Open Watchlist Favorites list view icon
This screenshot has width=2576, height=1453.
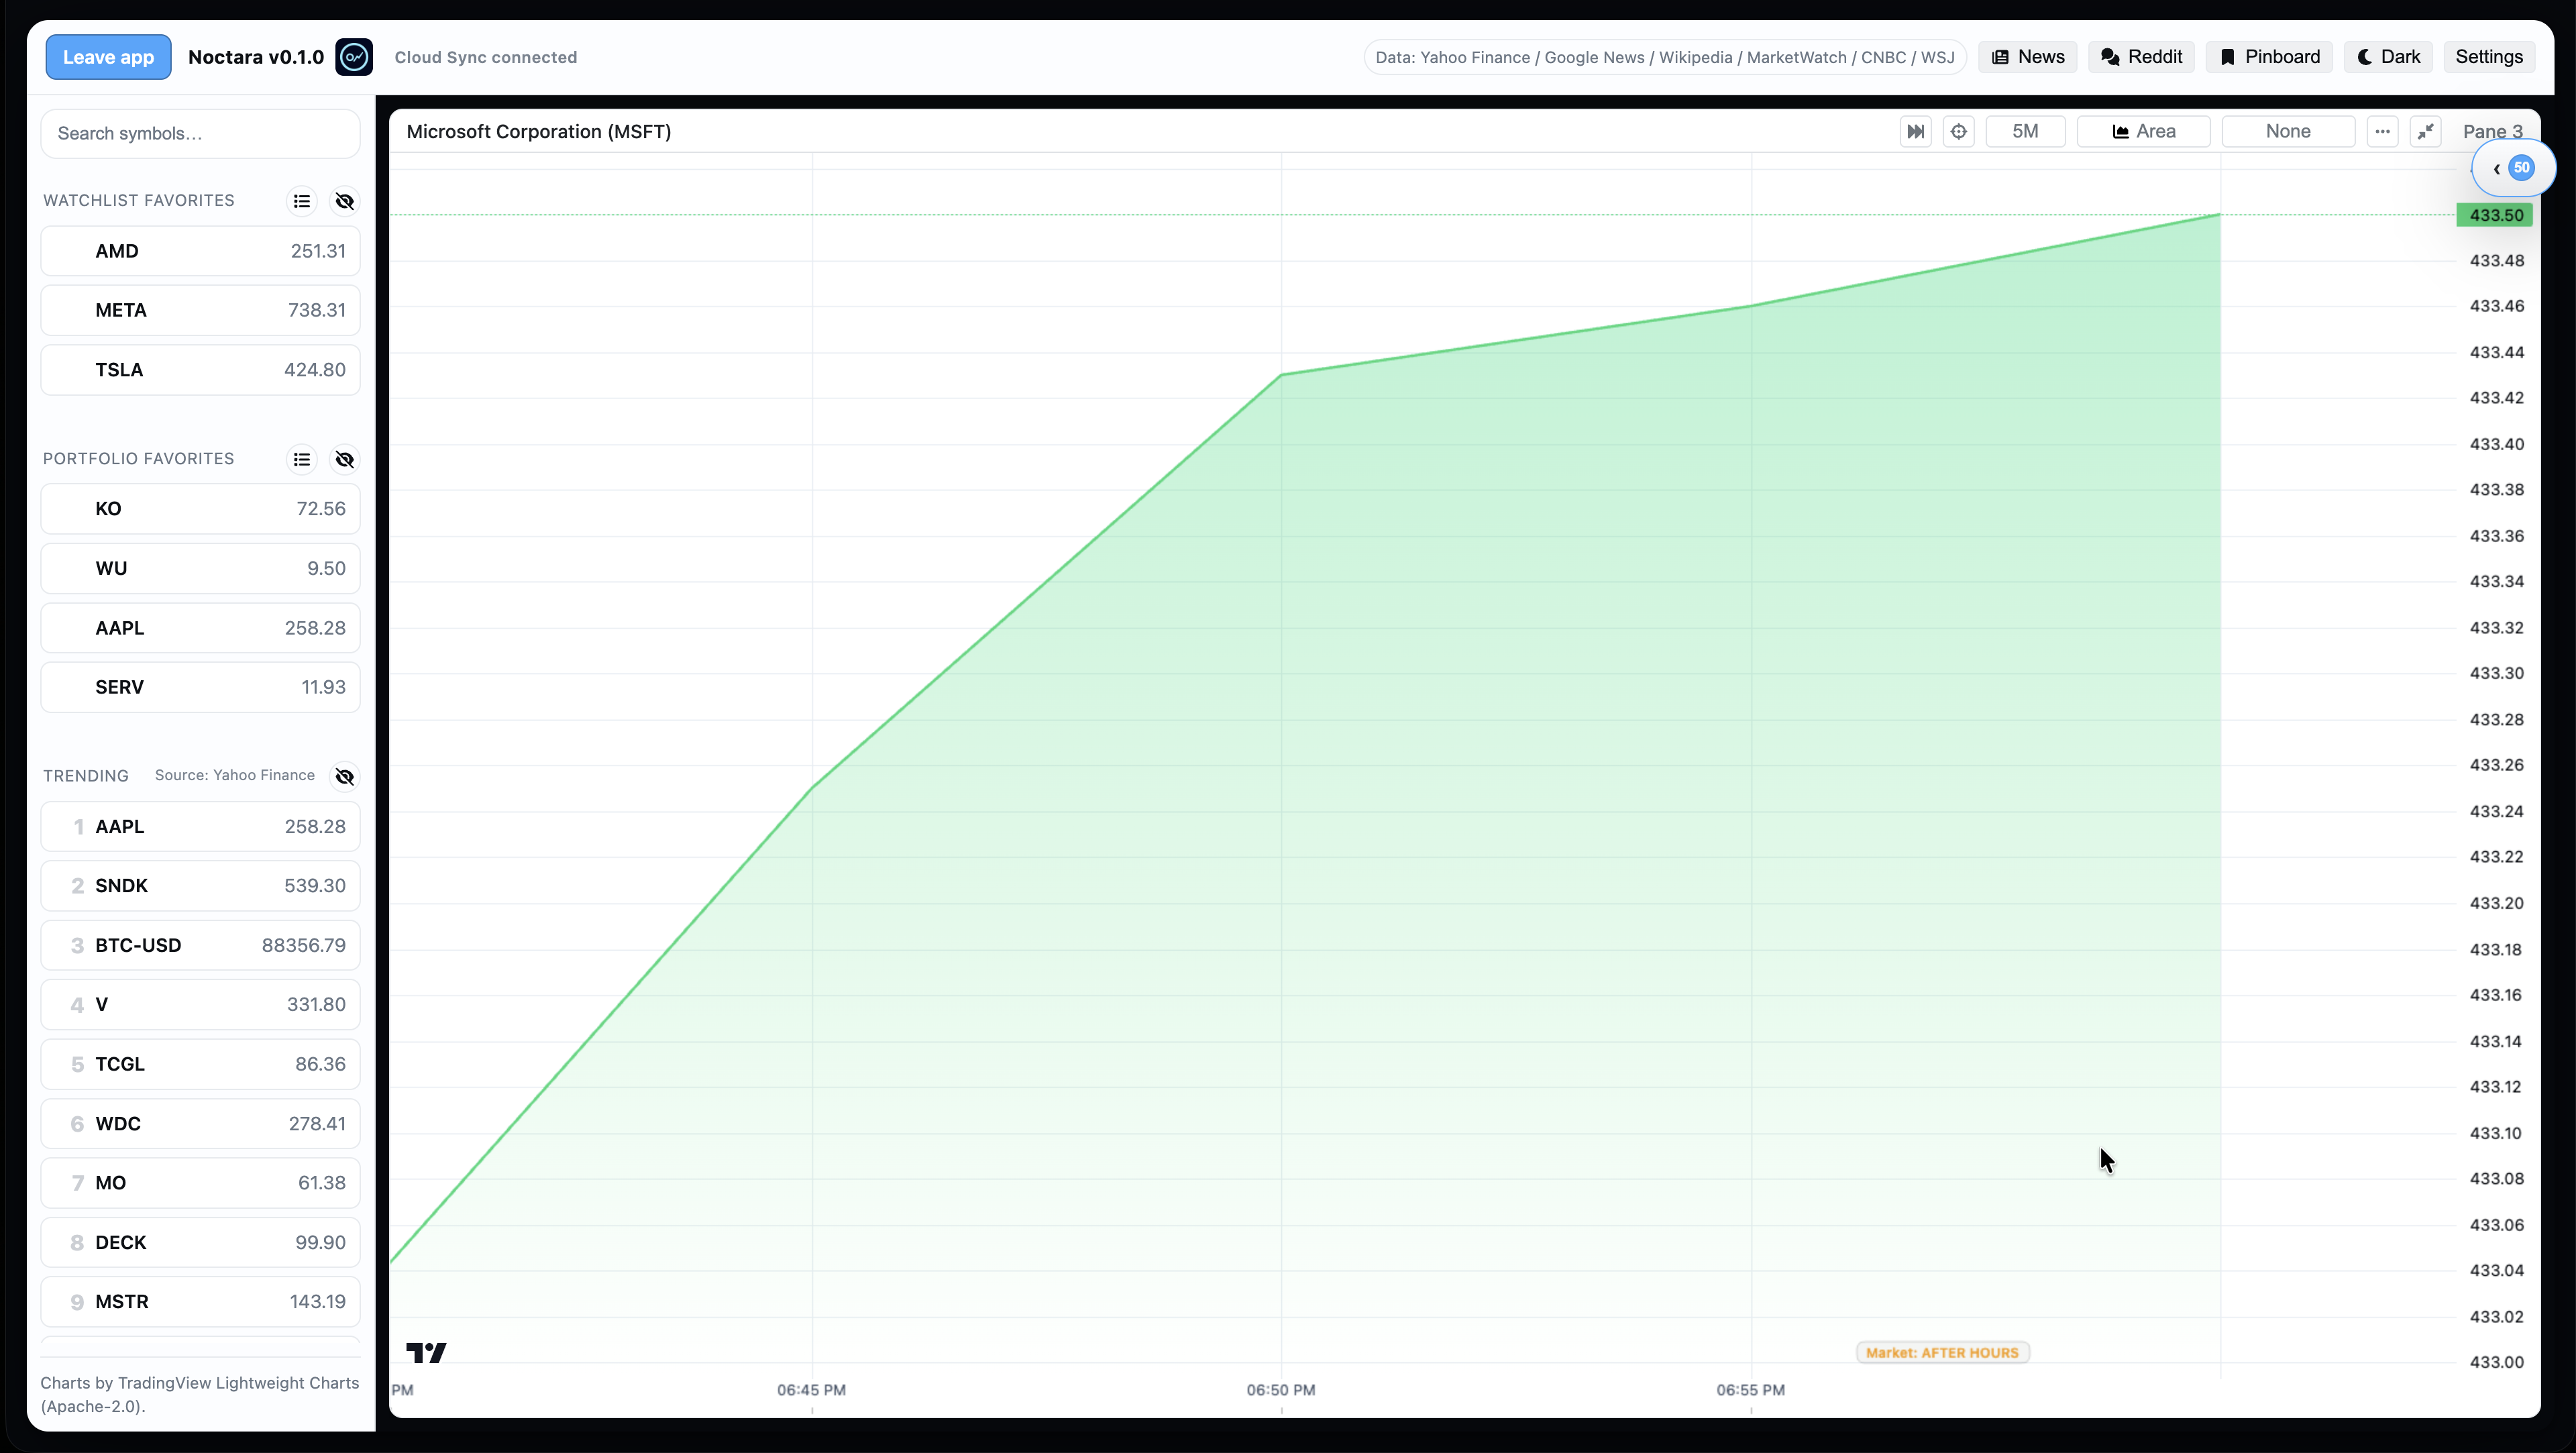click(301, 201)
